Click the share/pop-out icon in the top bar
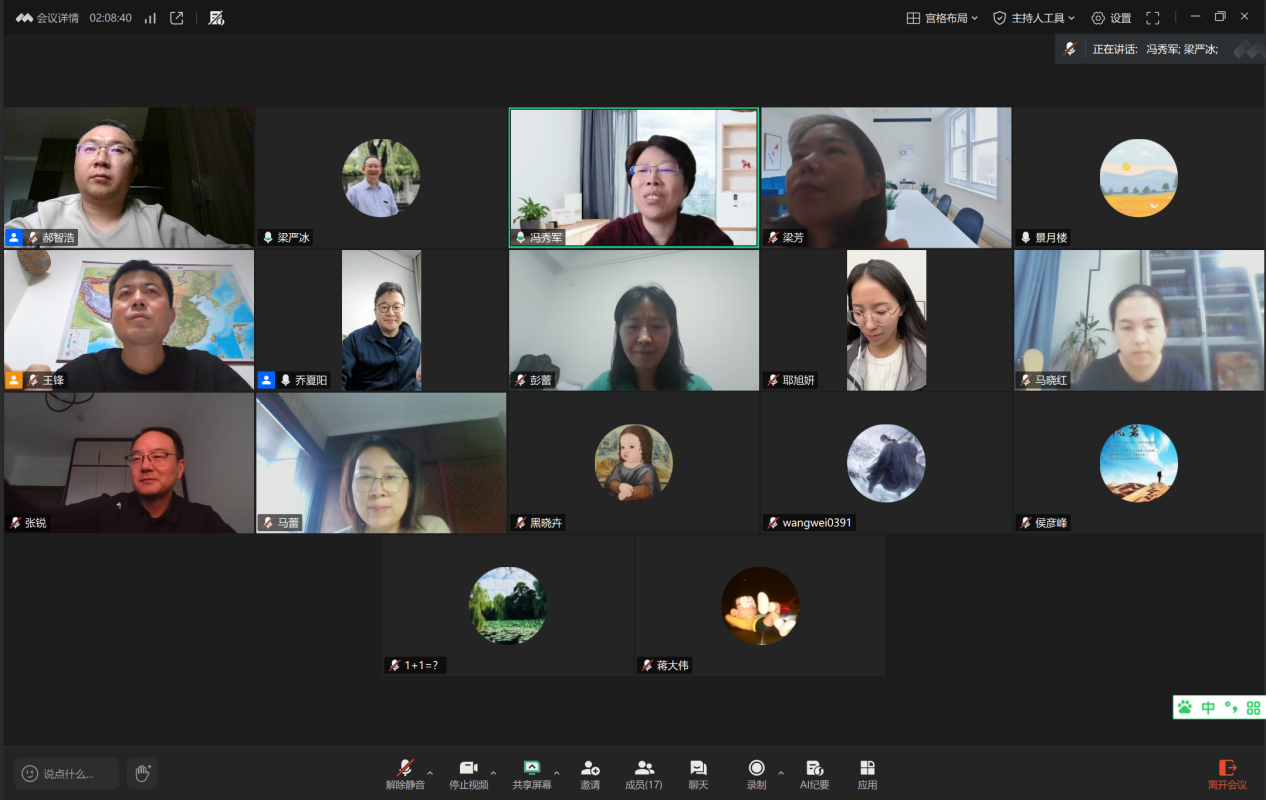 (x=177, y=18)
